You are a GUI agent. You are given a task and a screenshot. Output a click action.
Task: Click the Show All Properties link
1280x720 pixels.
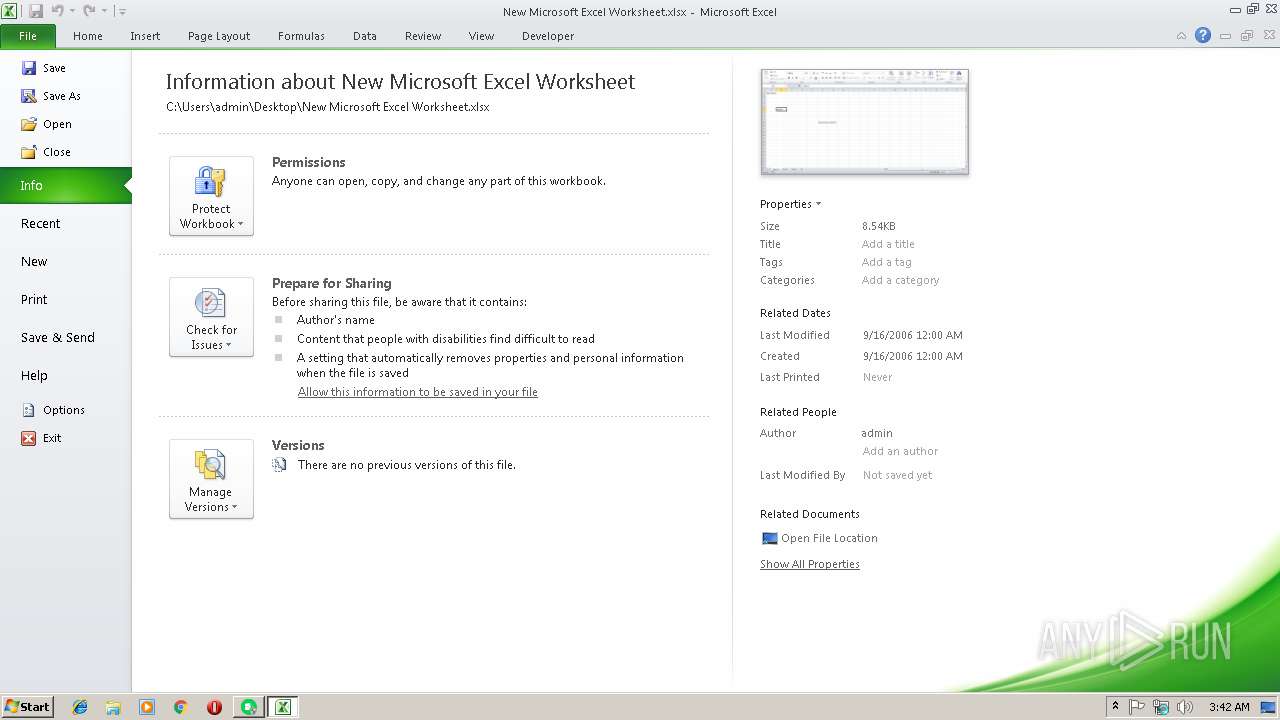coord(810,564)
